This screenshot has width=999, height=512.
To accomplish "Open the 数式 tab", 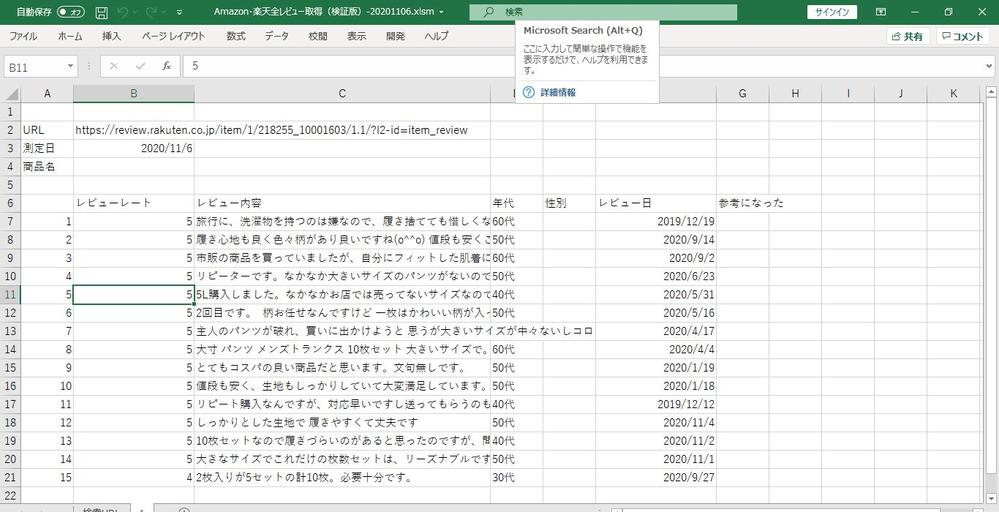I will click(x=236, y=36).
